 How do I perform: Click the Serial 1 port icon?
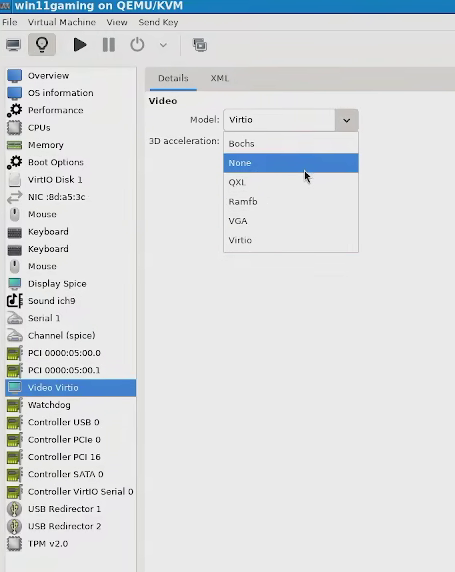15,318
